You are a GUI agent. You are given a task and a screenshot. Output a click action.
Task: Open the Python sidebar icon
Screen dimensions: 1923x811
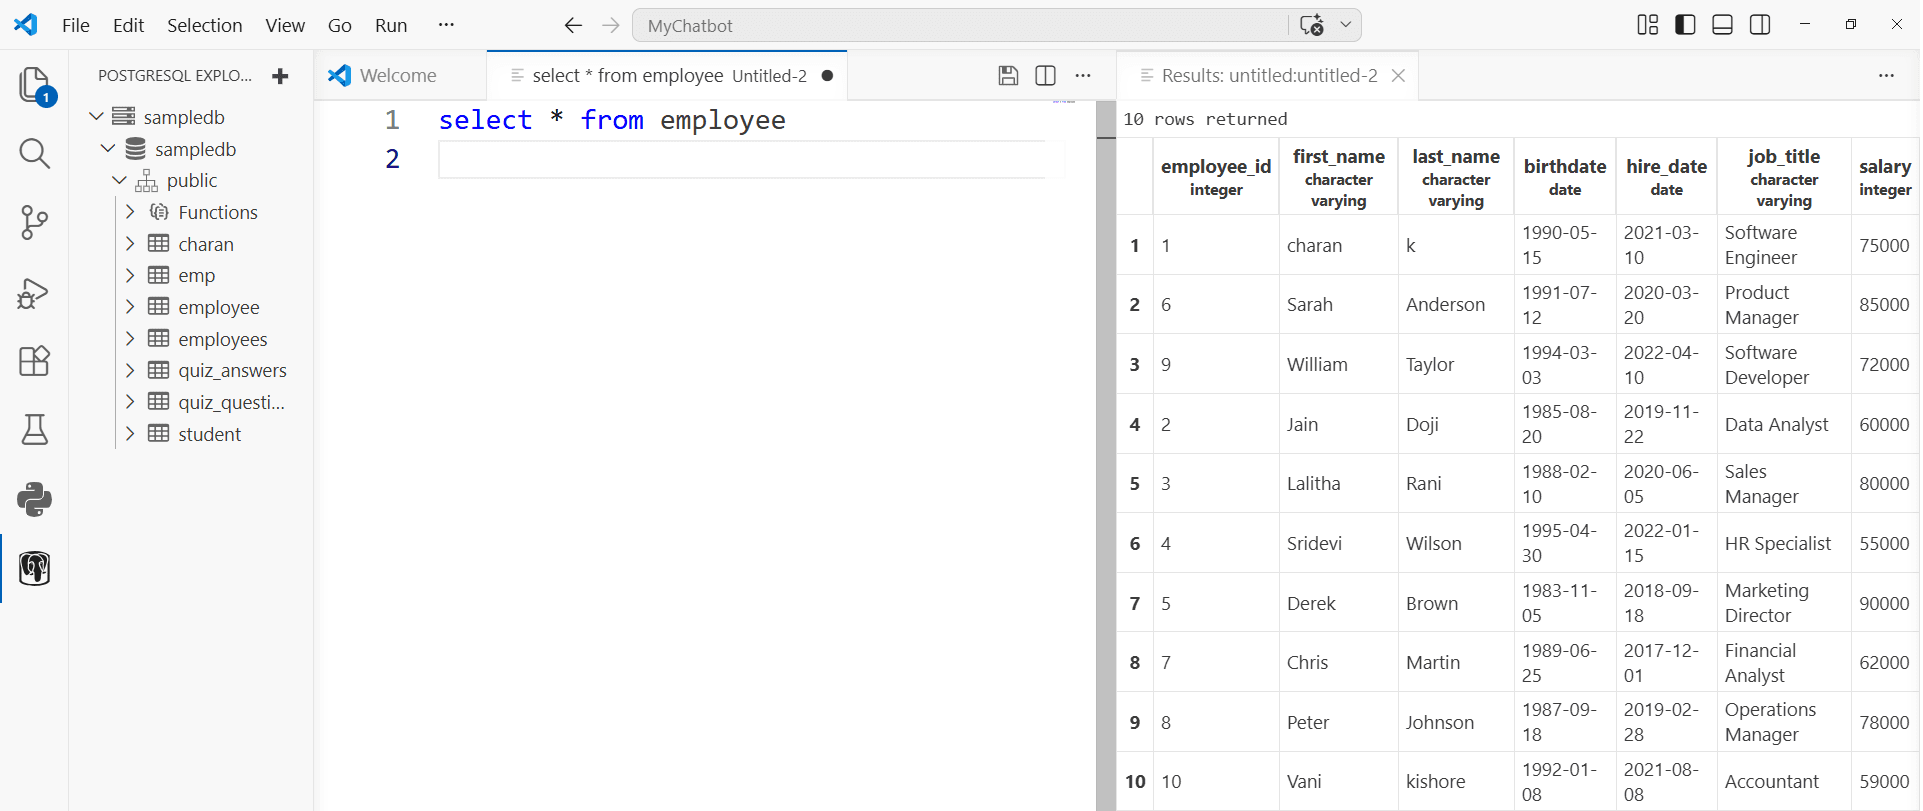click(34, 499)
